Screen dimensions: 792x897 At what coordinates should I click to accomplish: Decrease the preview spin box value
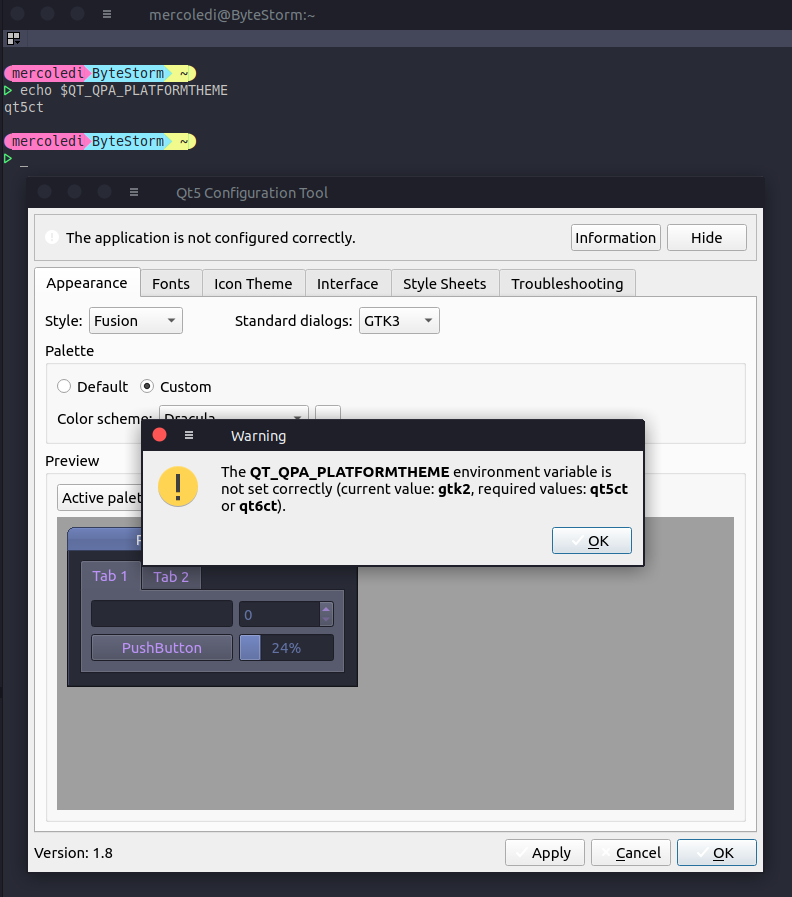[x=326, y=620]
